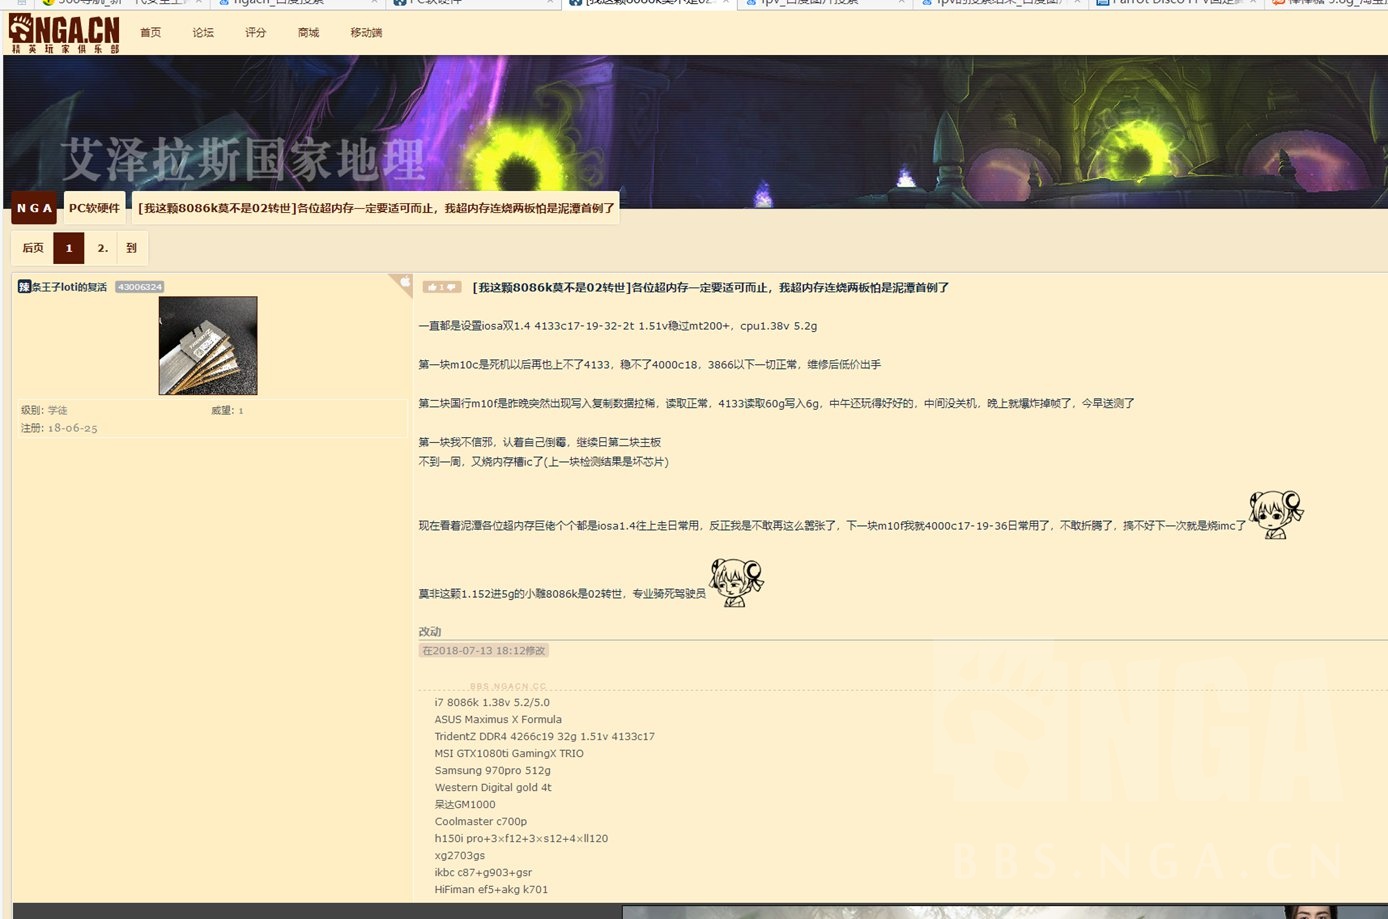This screenshot has width=1388, height=919.
Task: Click the 后页 pagination button
Action: tap(33, 248)
